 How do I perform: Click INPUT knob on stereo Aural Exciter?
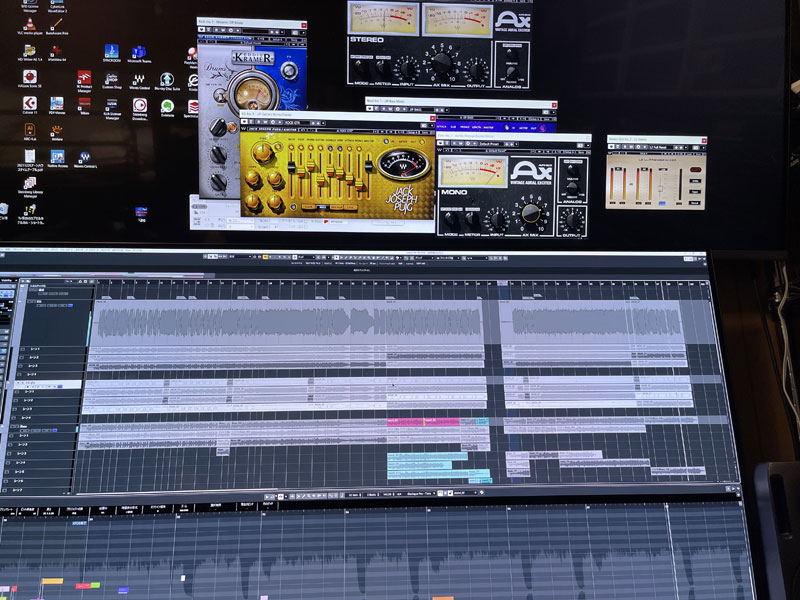click(407, 70)
